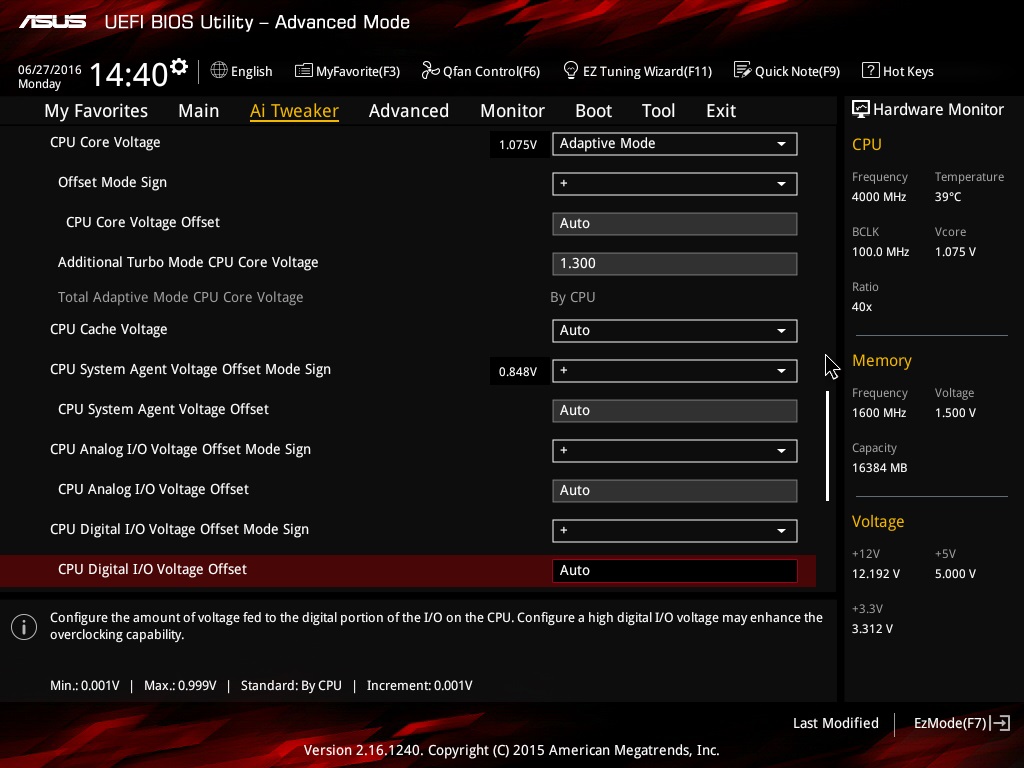Open the Exit tab

(x=721, y=111)
